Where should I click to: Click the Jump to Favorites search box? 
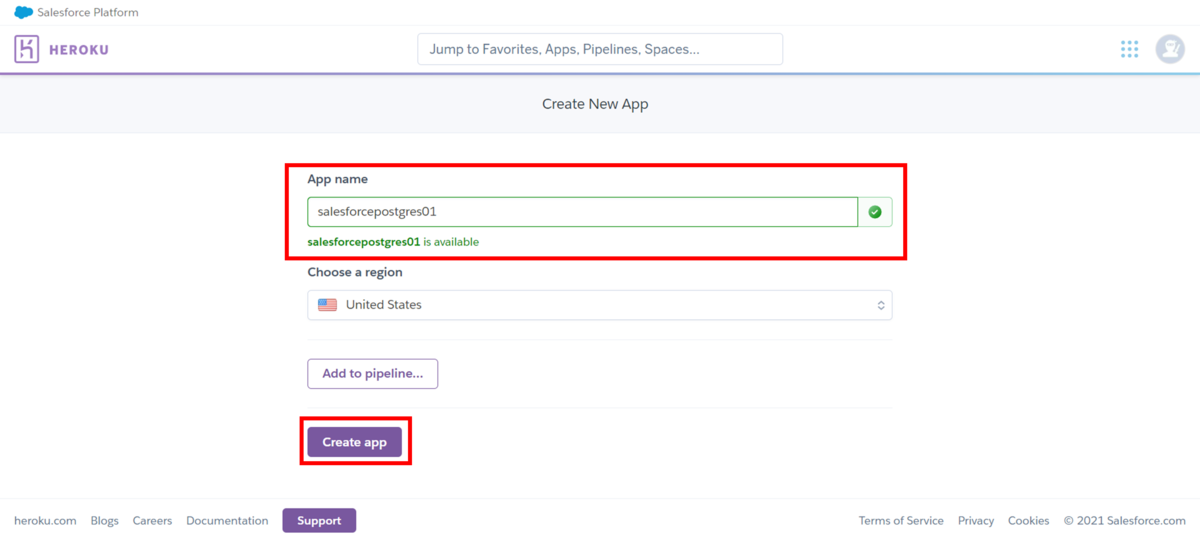tap(600, 49)
